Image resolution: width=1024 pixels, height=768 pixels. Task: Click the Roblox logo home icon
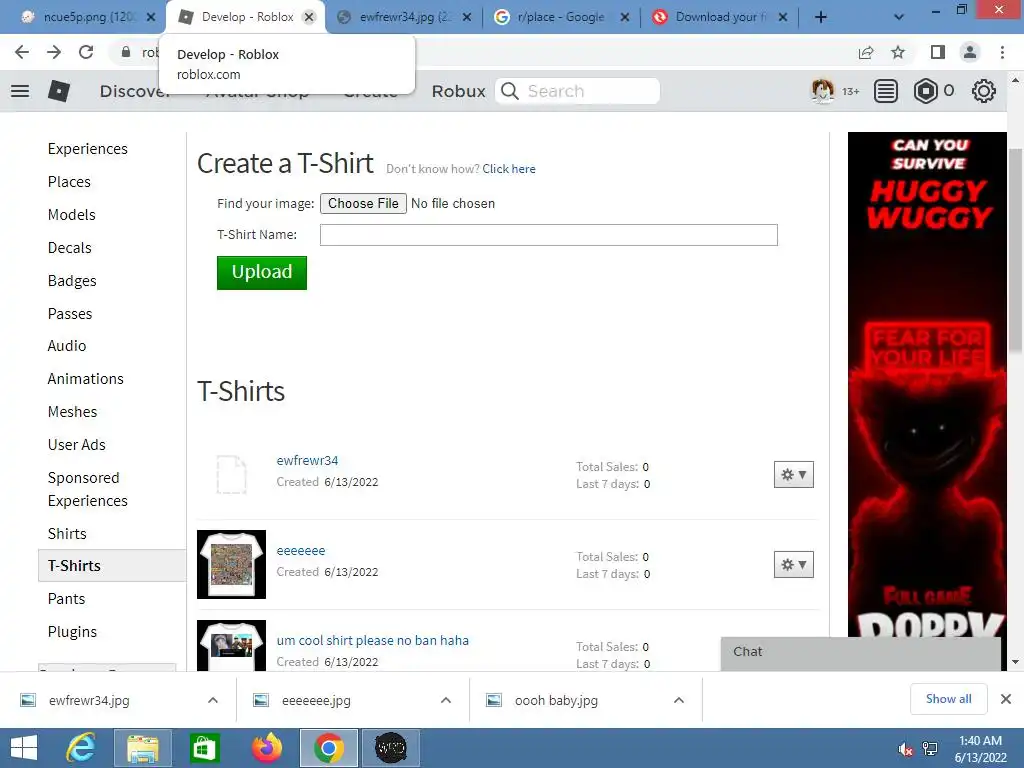pyautogui.click(x=59, y=91)
